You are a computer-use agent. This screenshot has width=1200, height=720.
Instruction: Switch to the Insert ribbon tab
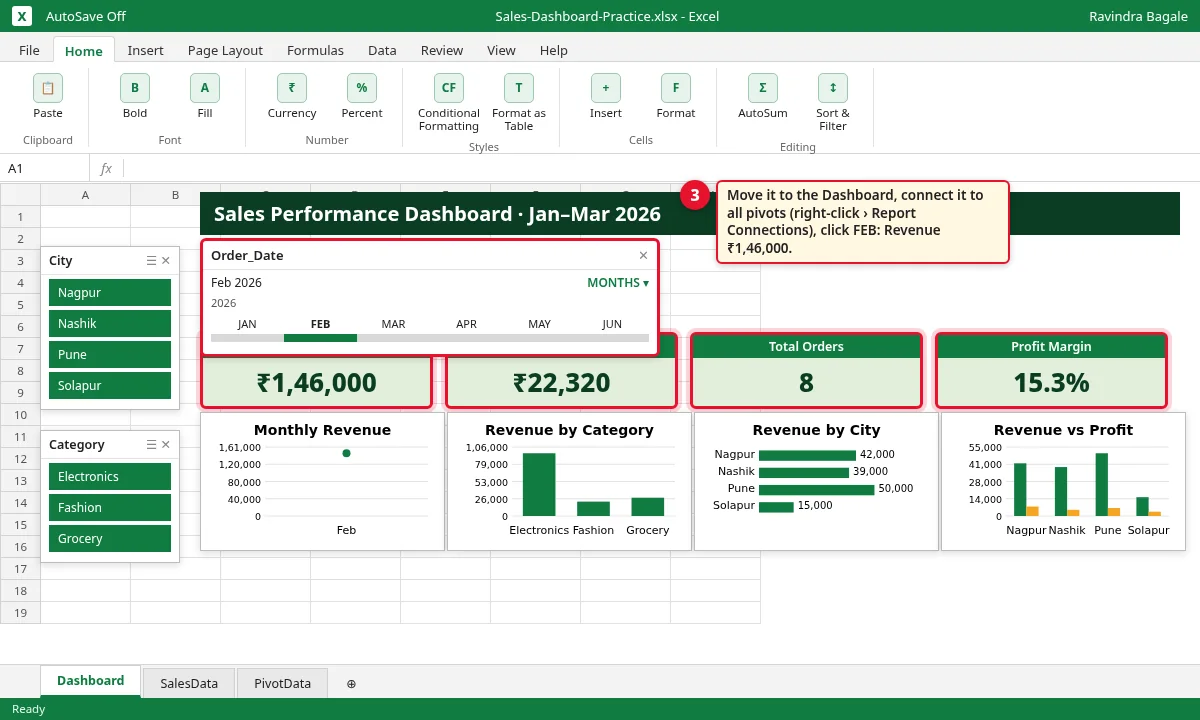click(x=145, y=50)
